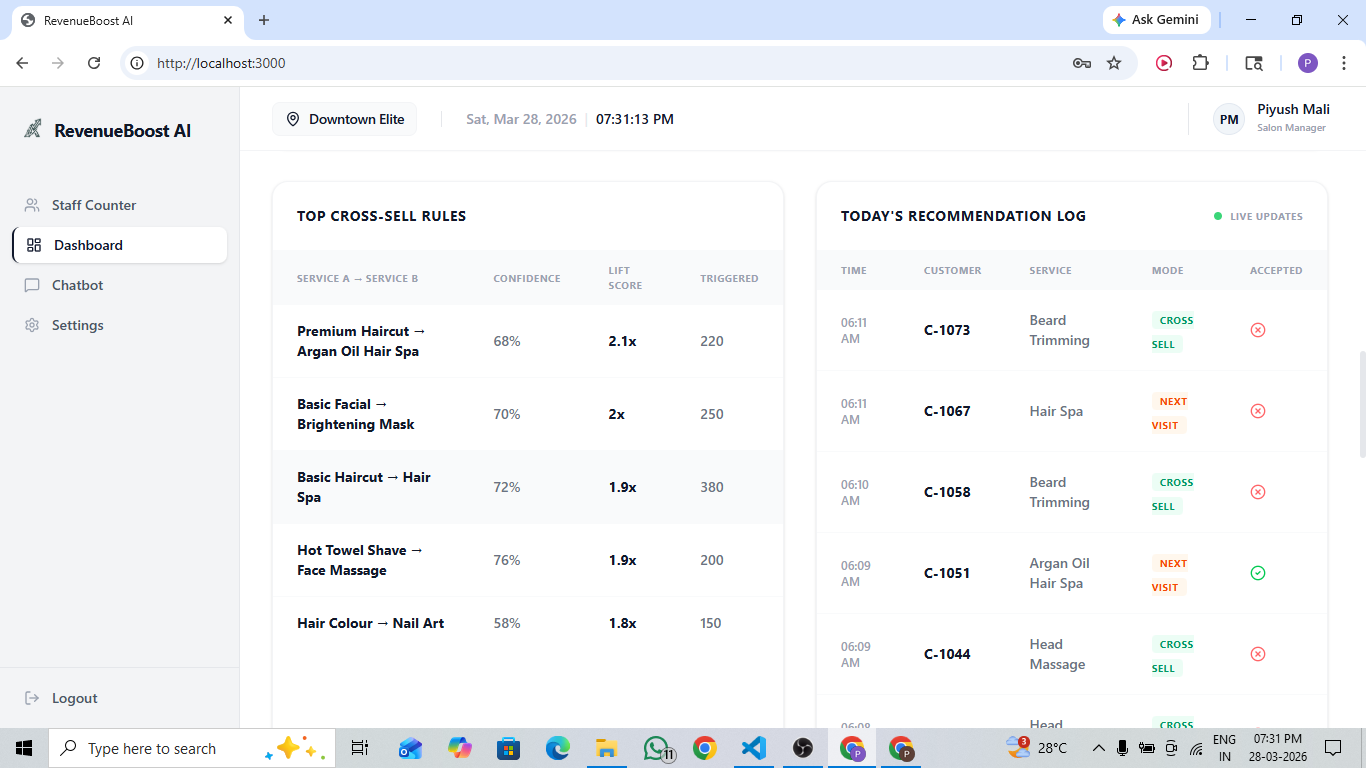
Task: Select the Hair Colour → Nail Art rule
Action: [x=528, y=623]
